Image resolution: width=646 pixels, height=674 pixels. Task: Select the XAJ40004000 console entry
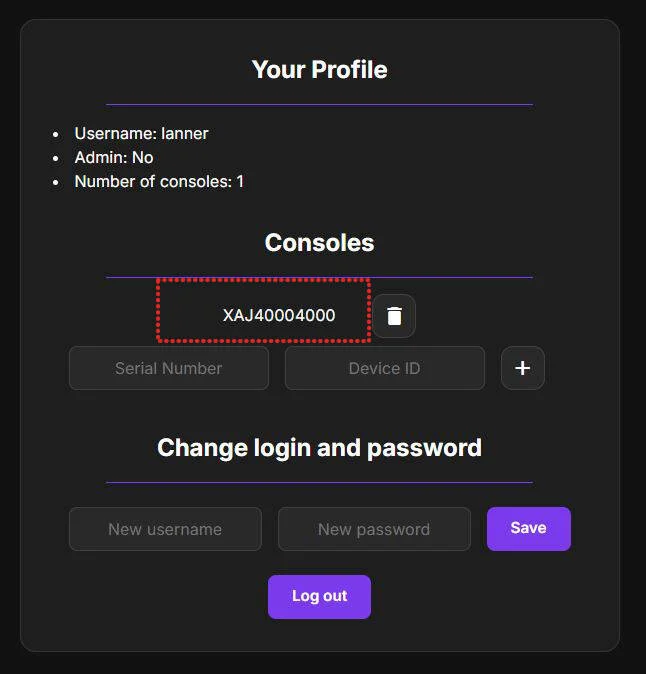265,315
